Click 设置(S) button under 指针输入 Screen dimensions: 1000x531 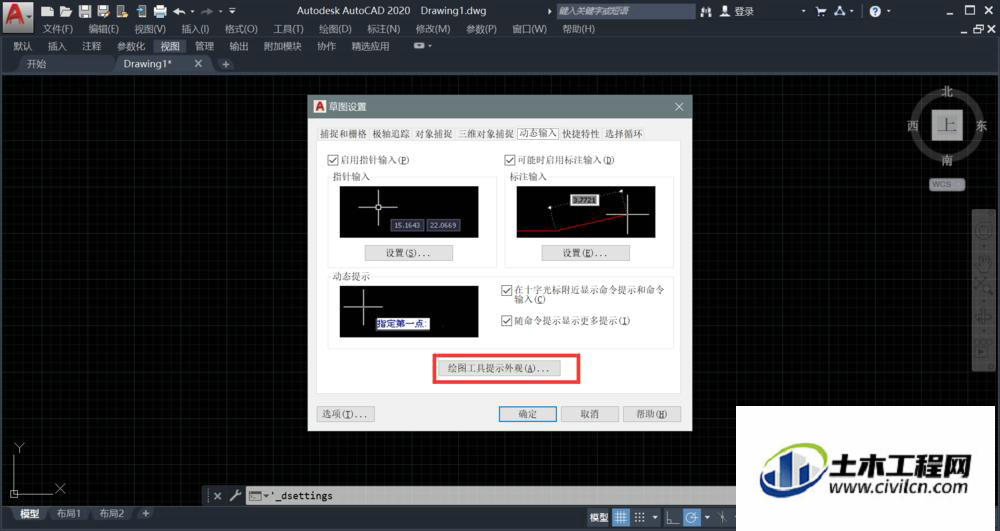pyautogui.click(x=409, y=253)
